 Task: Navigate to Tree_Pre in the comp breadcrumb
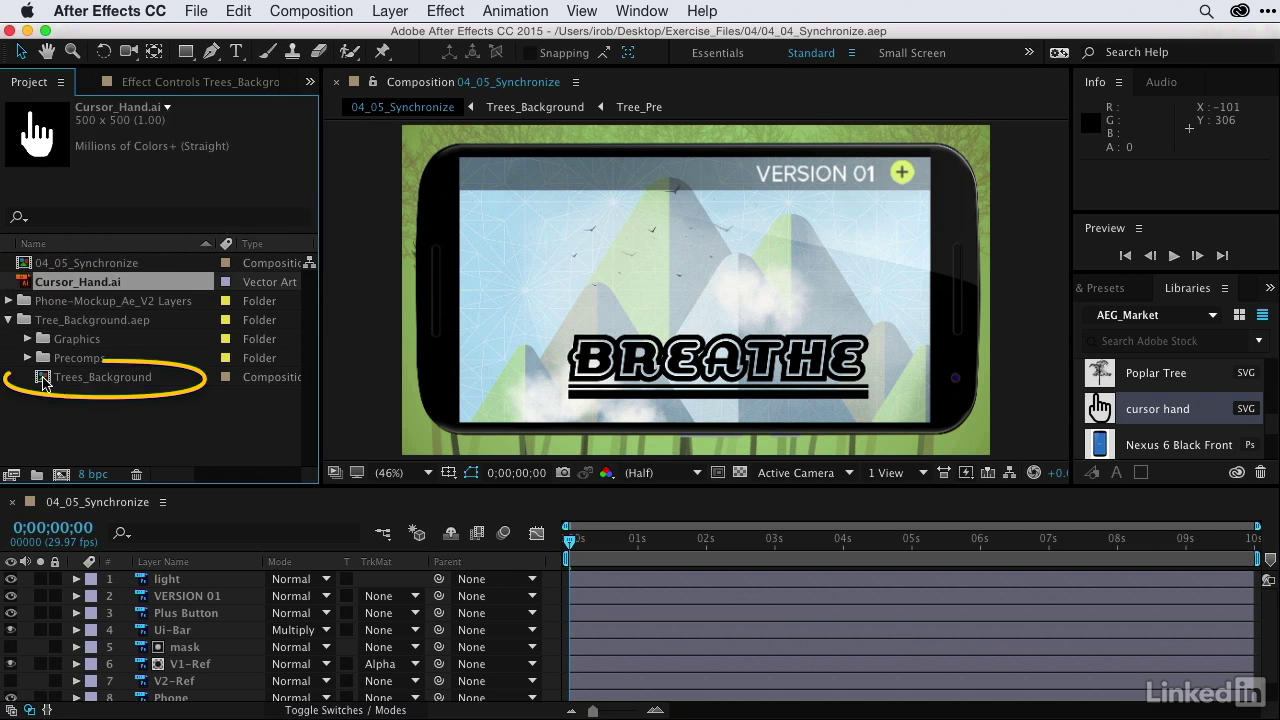point(639,107)
